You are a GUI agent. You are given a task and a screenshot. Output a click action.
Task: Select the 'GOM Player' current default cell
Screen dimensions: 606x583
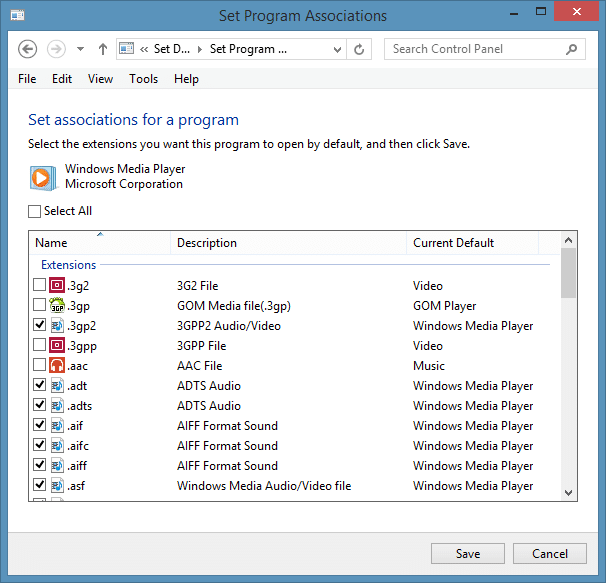(444, 306)
